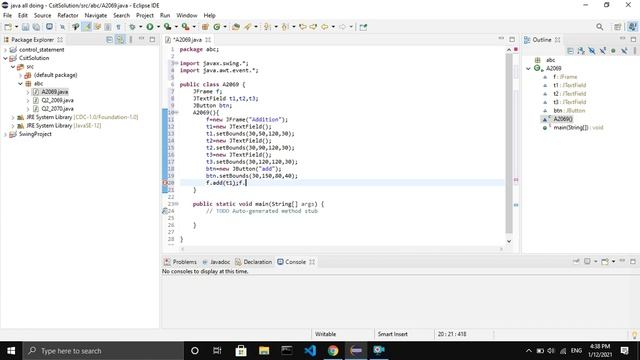Screen dimensions: 640x360
Task: Click the Save All toolbar icon
Action: tap(36, 27)
